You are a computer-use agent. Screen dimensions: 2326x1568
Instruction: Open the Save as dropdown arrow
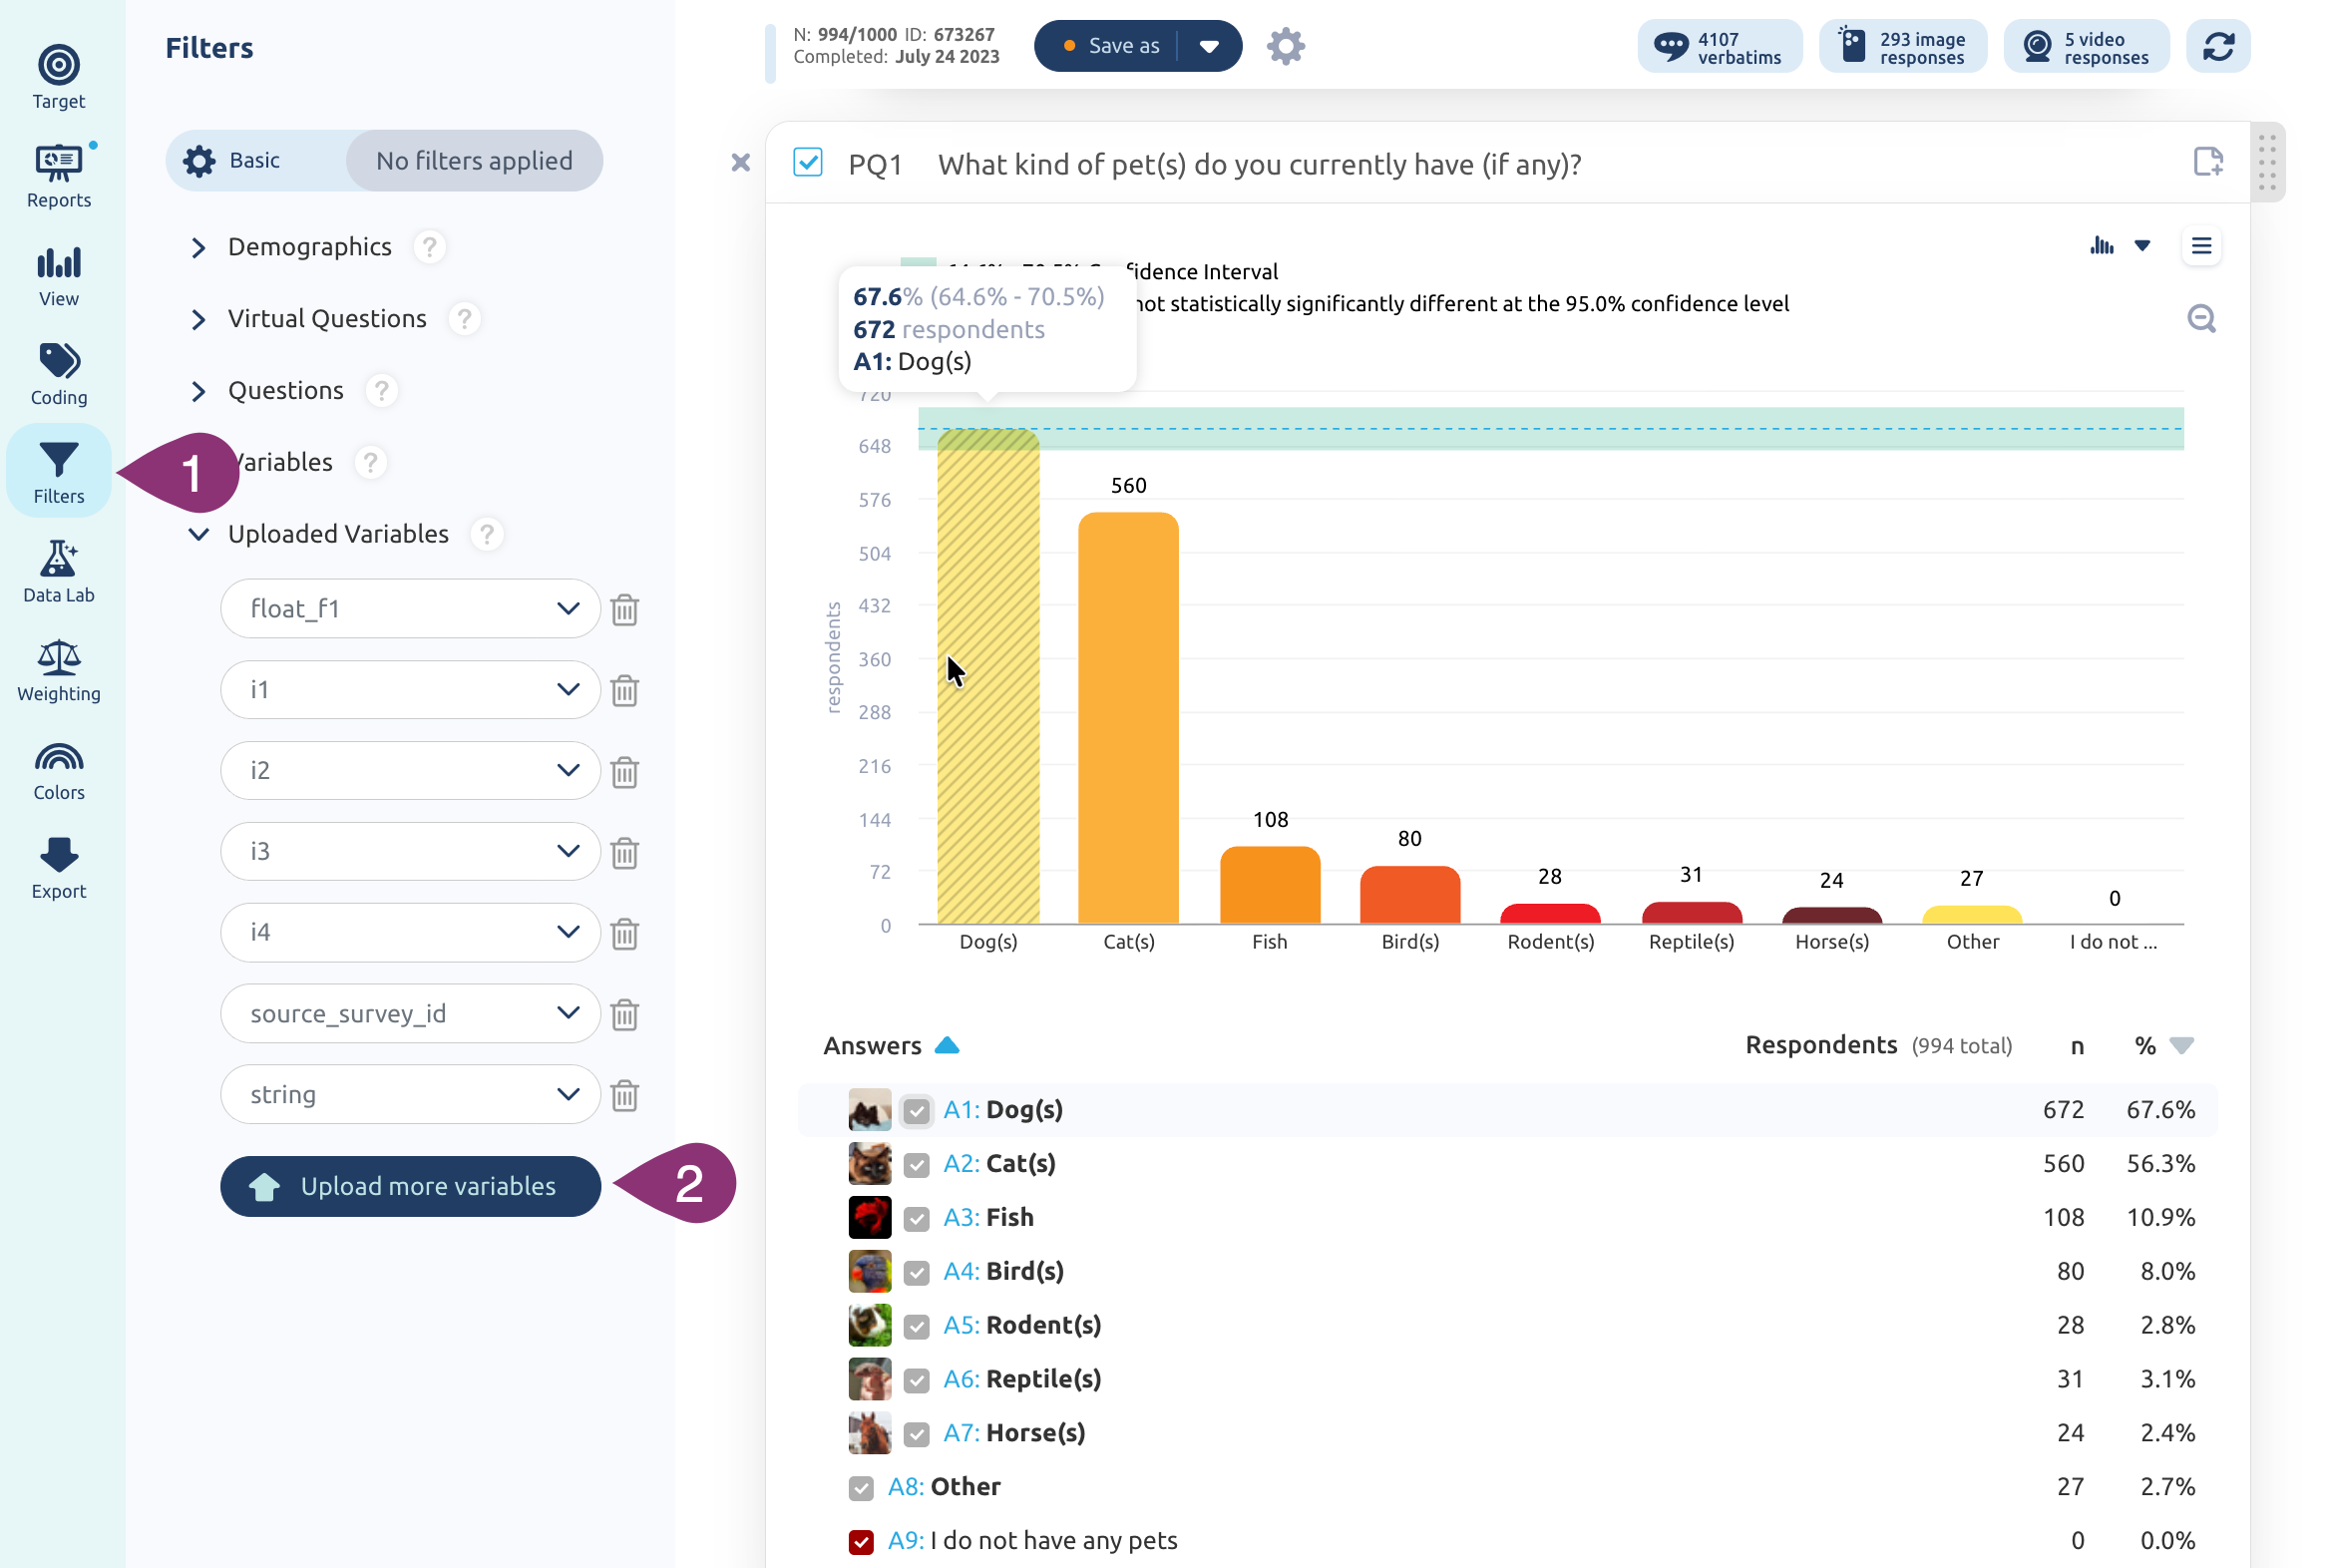[1209, 46]
